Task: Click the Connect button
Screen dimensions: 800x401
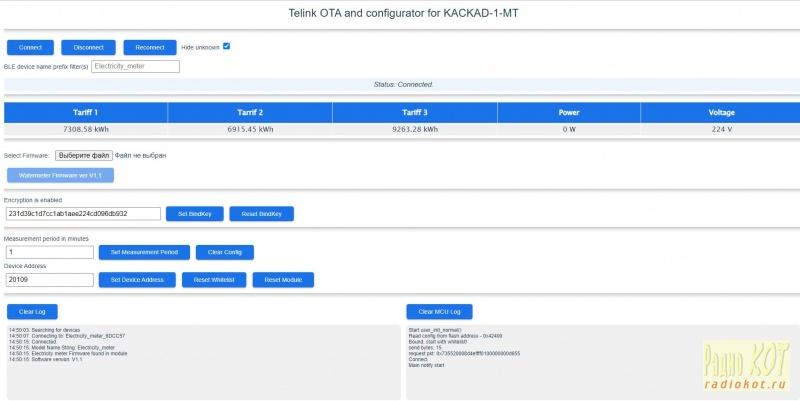Action: (x=30, y=47)
